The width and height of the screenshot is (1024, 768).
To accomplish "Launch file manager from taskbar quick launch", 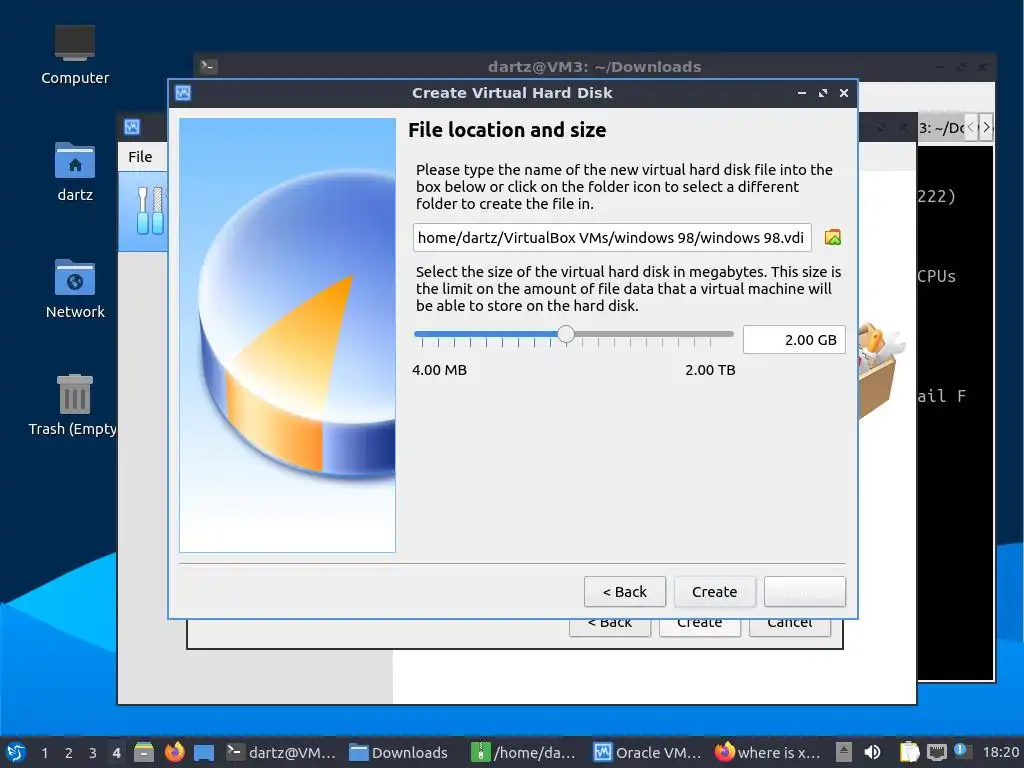I will pyautogui.click(x=144, y=752).
